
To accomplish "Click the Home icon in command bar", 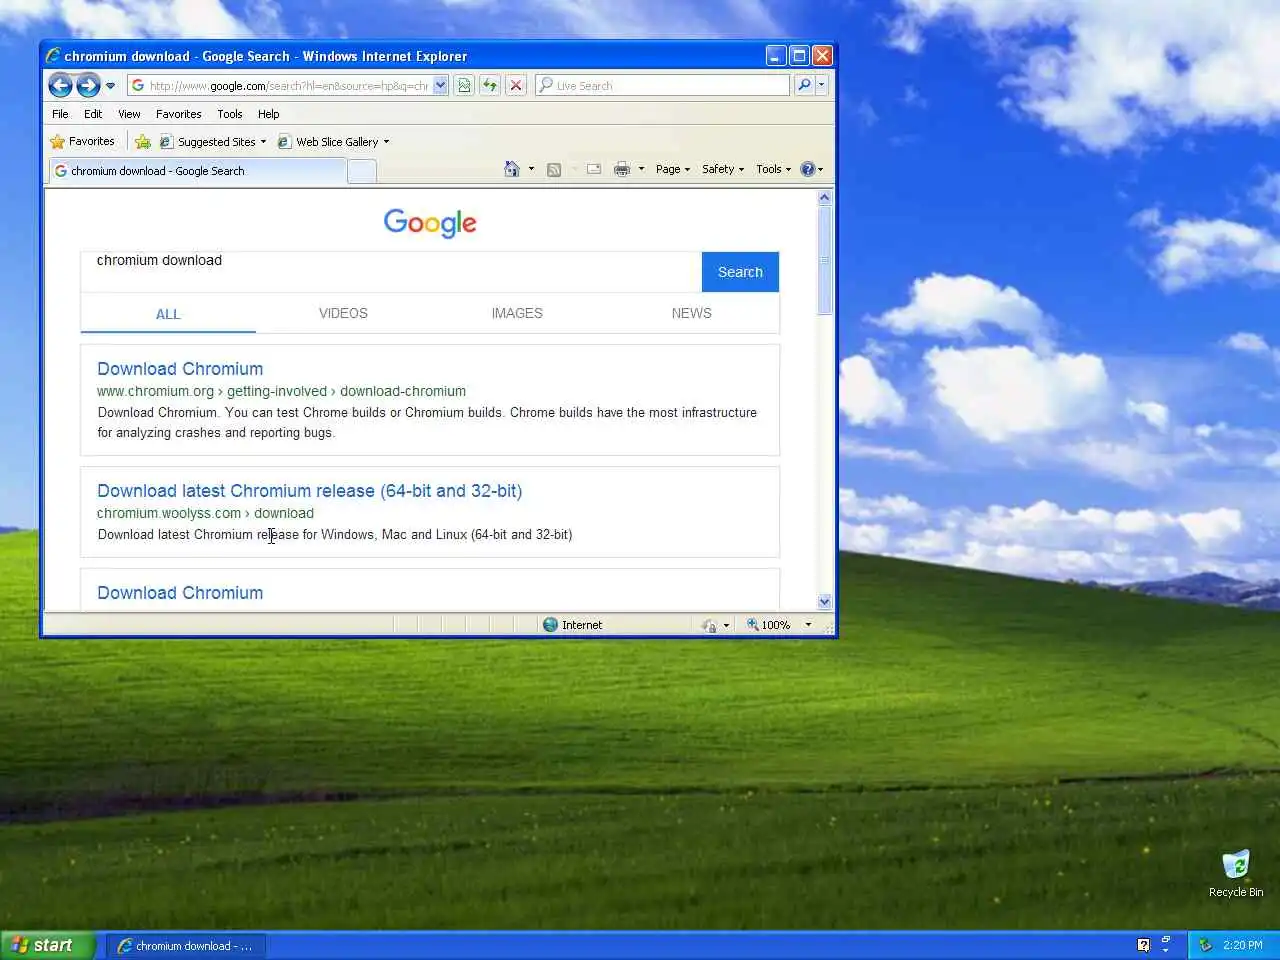I will point(512,169).
